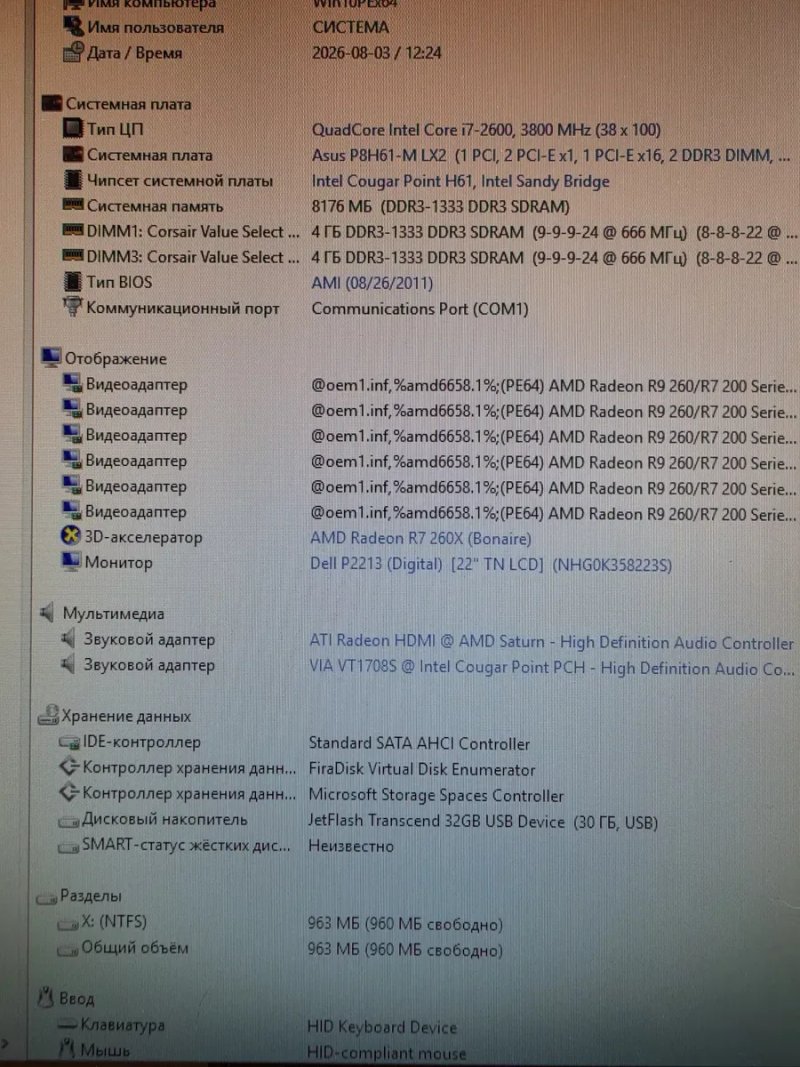Open the Asus P8H61-M LX2 motherboard link

tap(551, 155)
